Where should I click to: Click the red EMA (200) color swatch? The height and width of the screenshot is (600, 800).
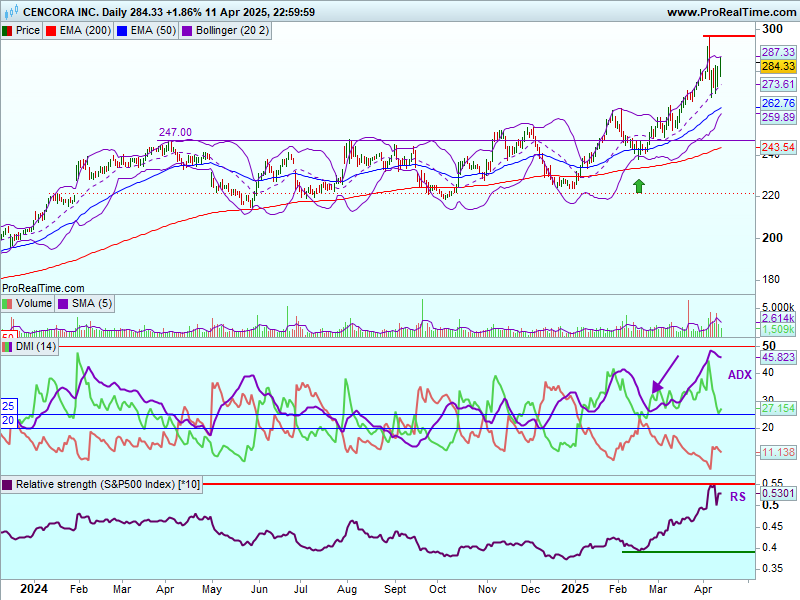[52, 31]
